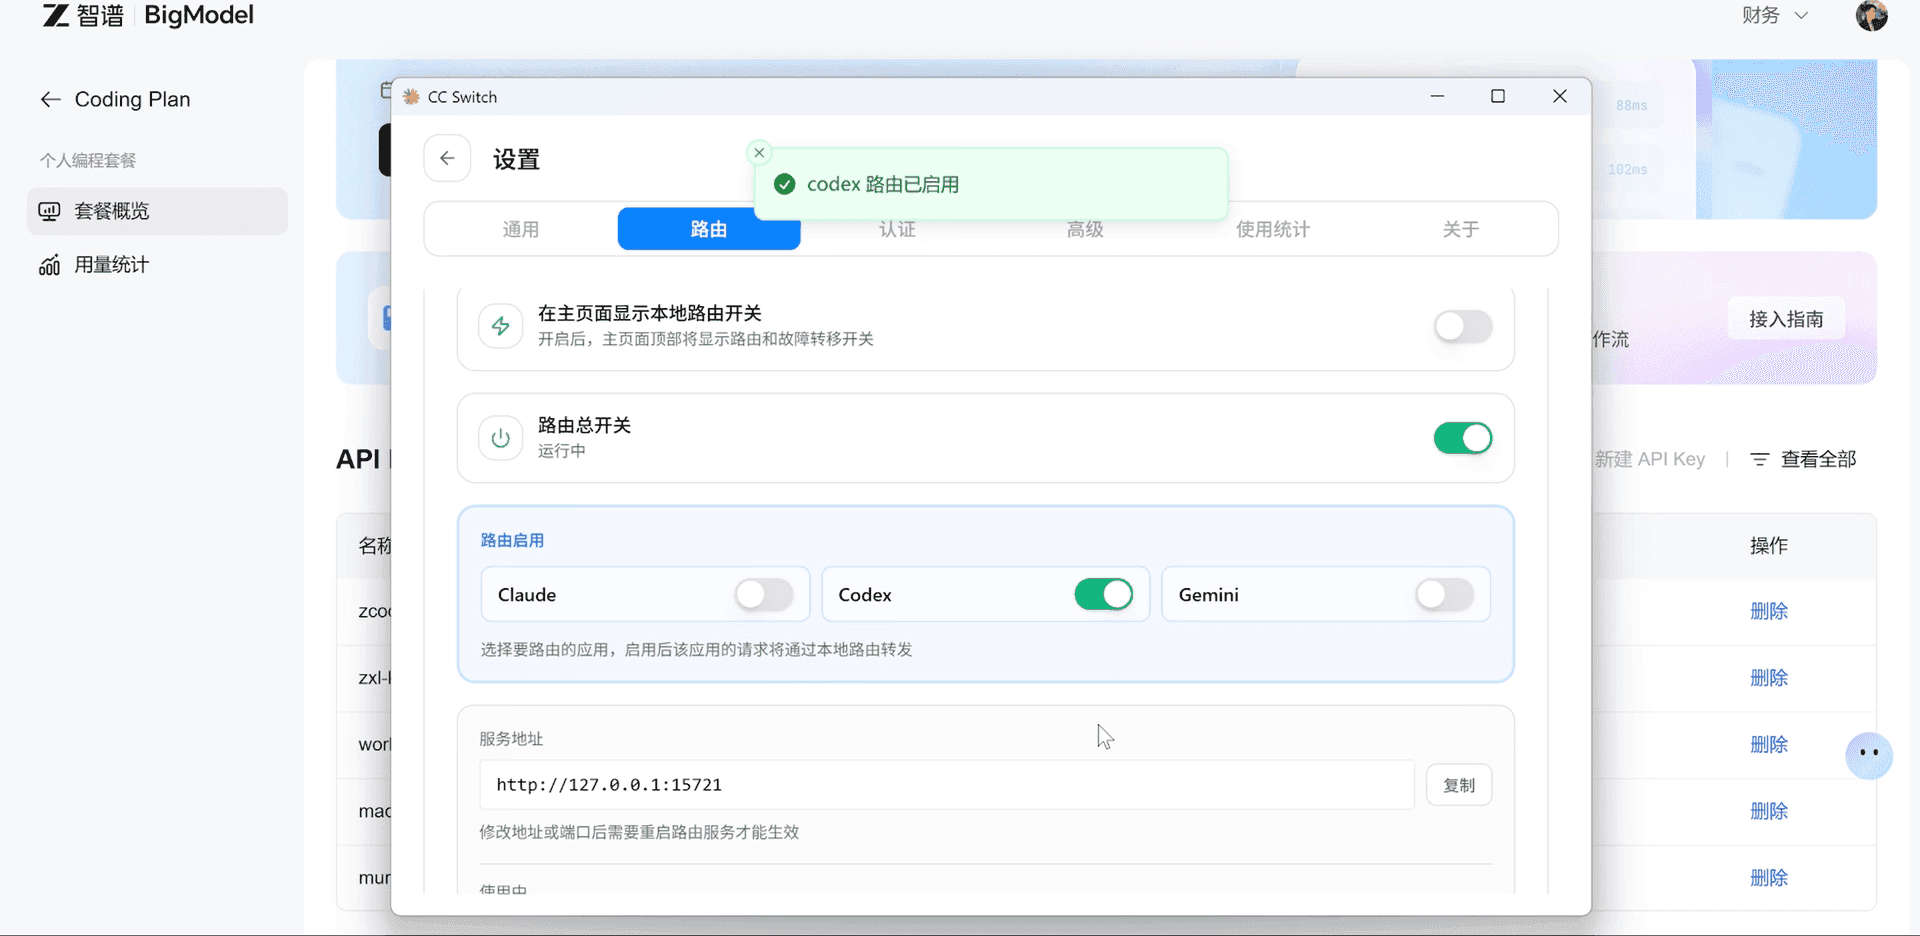Maximize the CC Switch window
The height and width of the screenshot is (936, 1920).
(x=1498, y=96)
